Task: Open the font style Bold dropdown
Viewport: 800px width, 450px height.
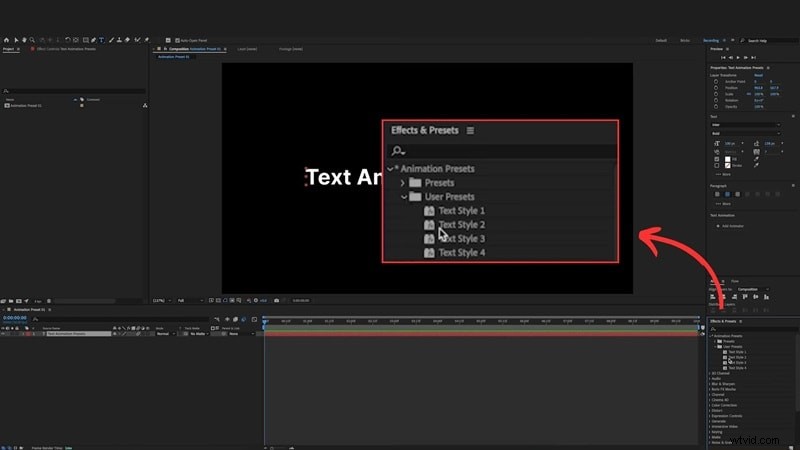Action: coord(745,133)
